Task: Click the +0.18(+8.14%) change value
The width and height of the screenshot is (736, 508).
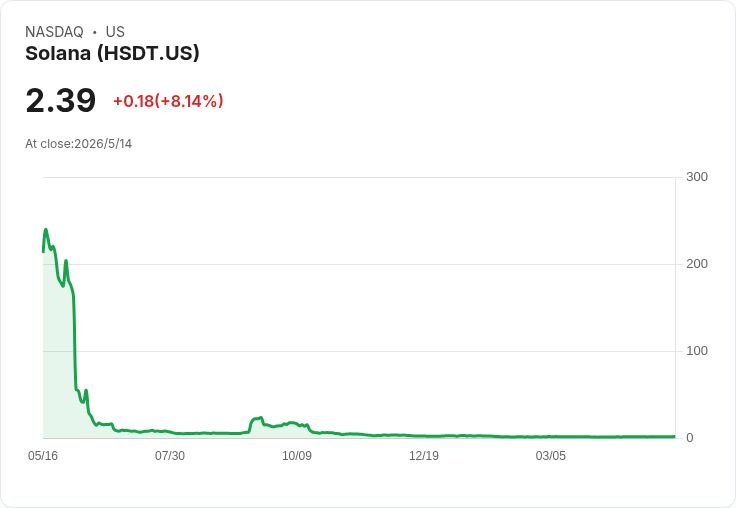Action: (168, 101)
